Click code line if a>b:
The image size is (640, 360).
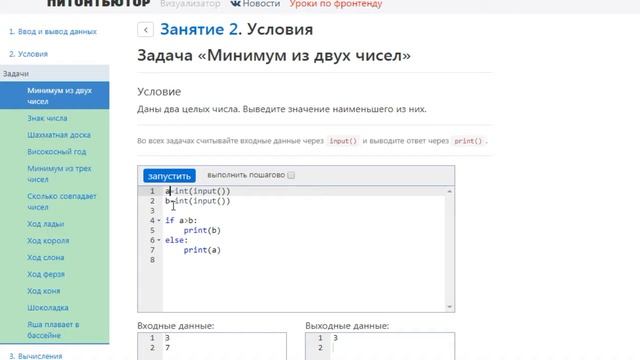point(181,220)
